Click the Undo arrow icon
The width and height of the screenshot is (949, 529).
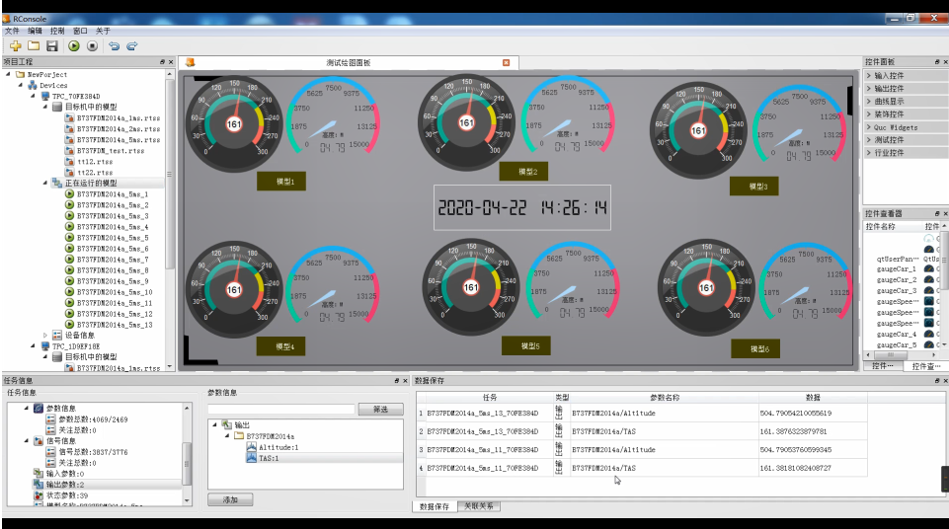coord(114,46)
